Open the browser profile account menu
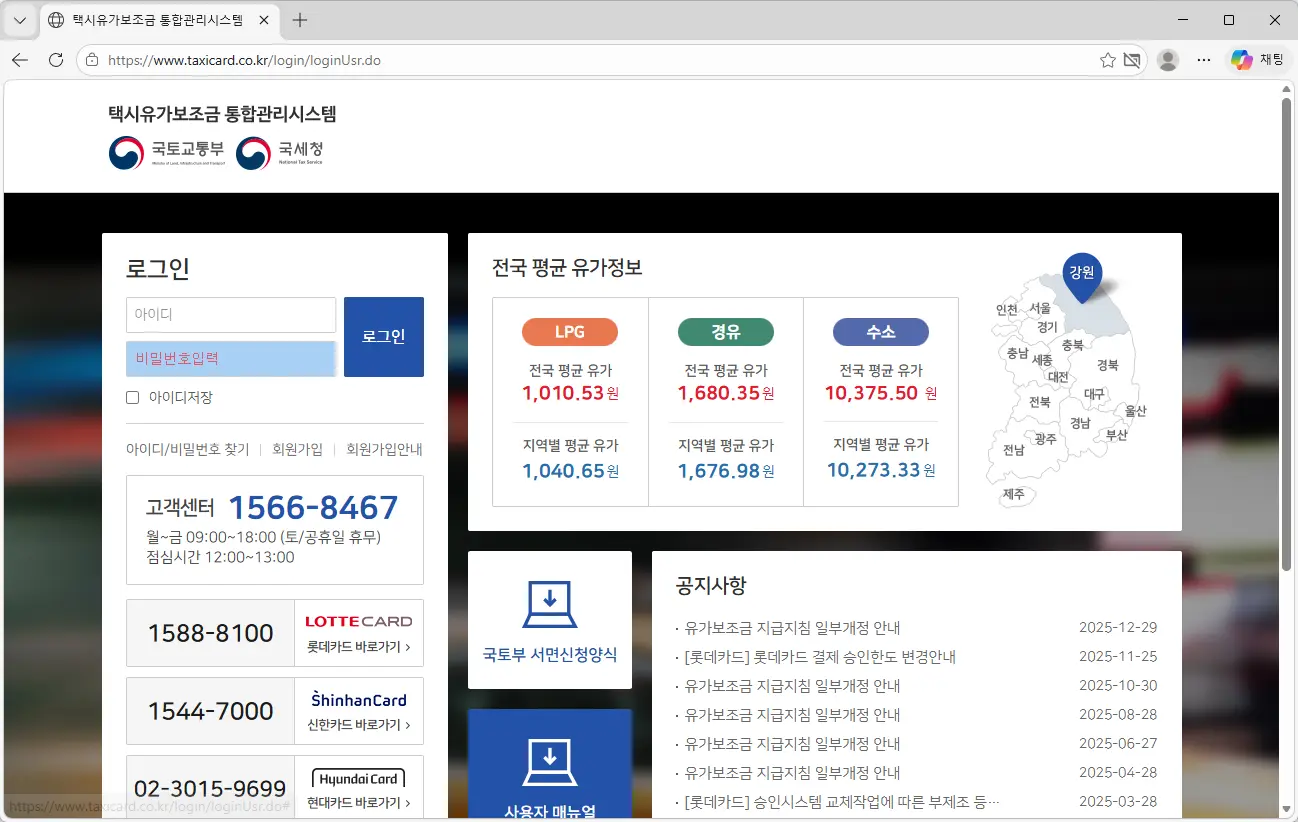This screenshot has width=1298, height=822. [x=1167, y=59]
